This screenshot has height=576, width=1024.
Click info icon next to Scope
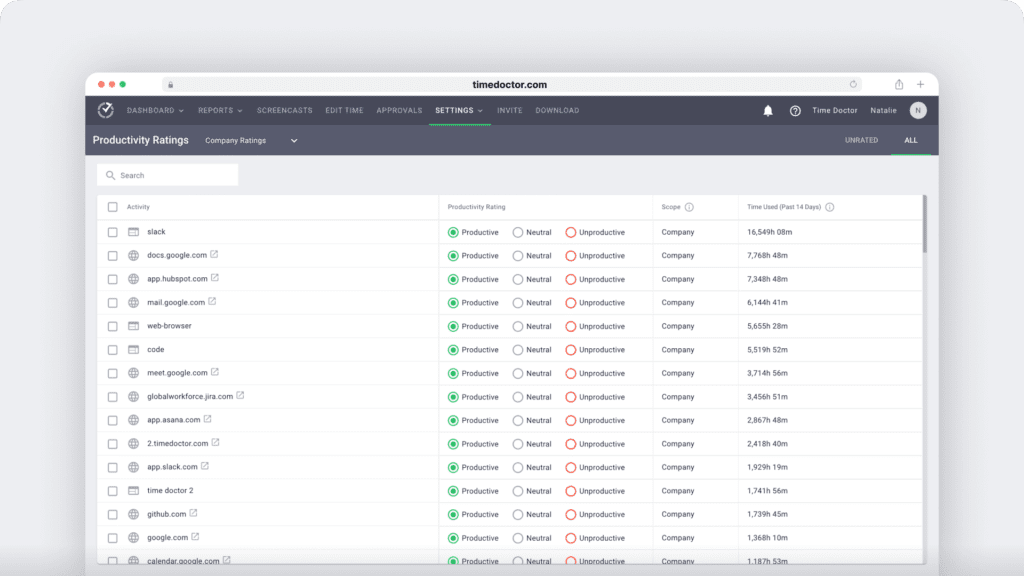pos(689,207)
